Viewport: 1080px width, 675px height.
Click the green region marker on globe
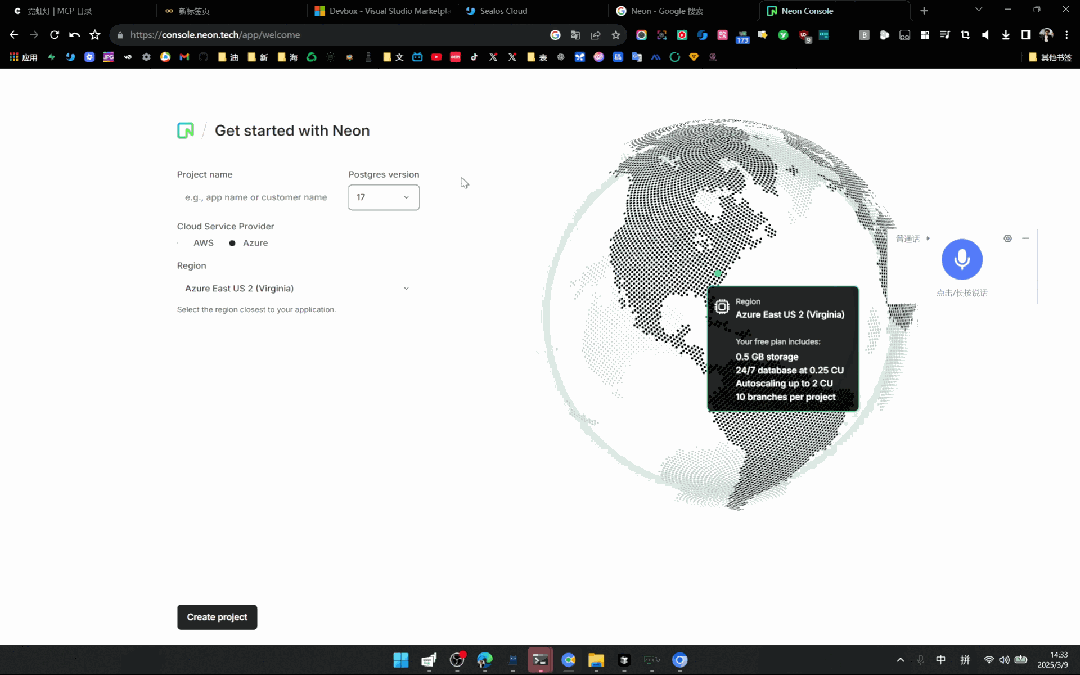coord(718,273)
